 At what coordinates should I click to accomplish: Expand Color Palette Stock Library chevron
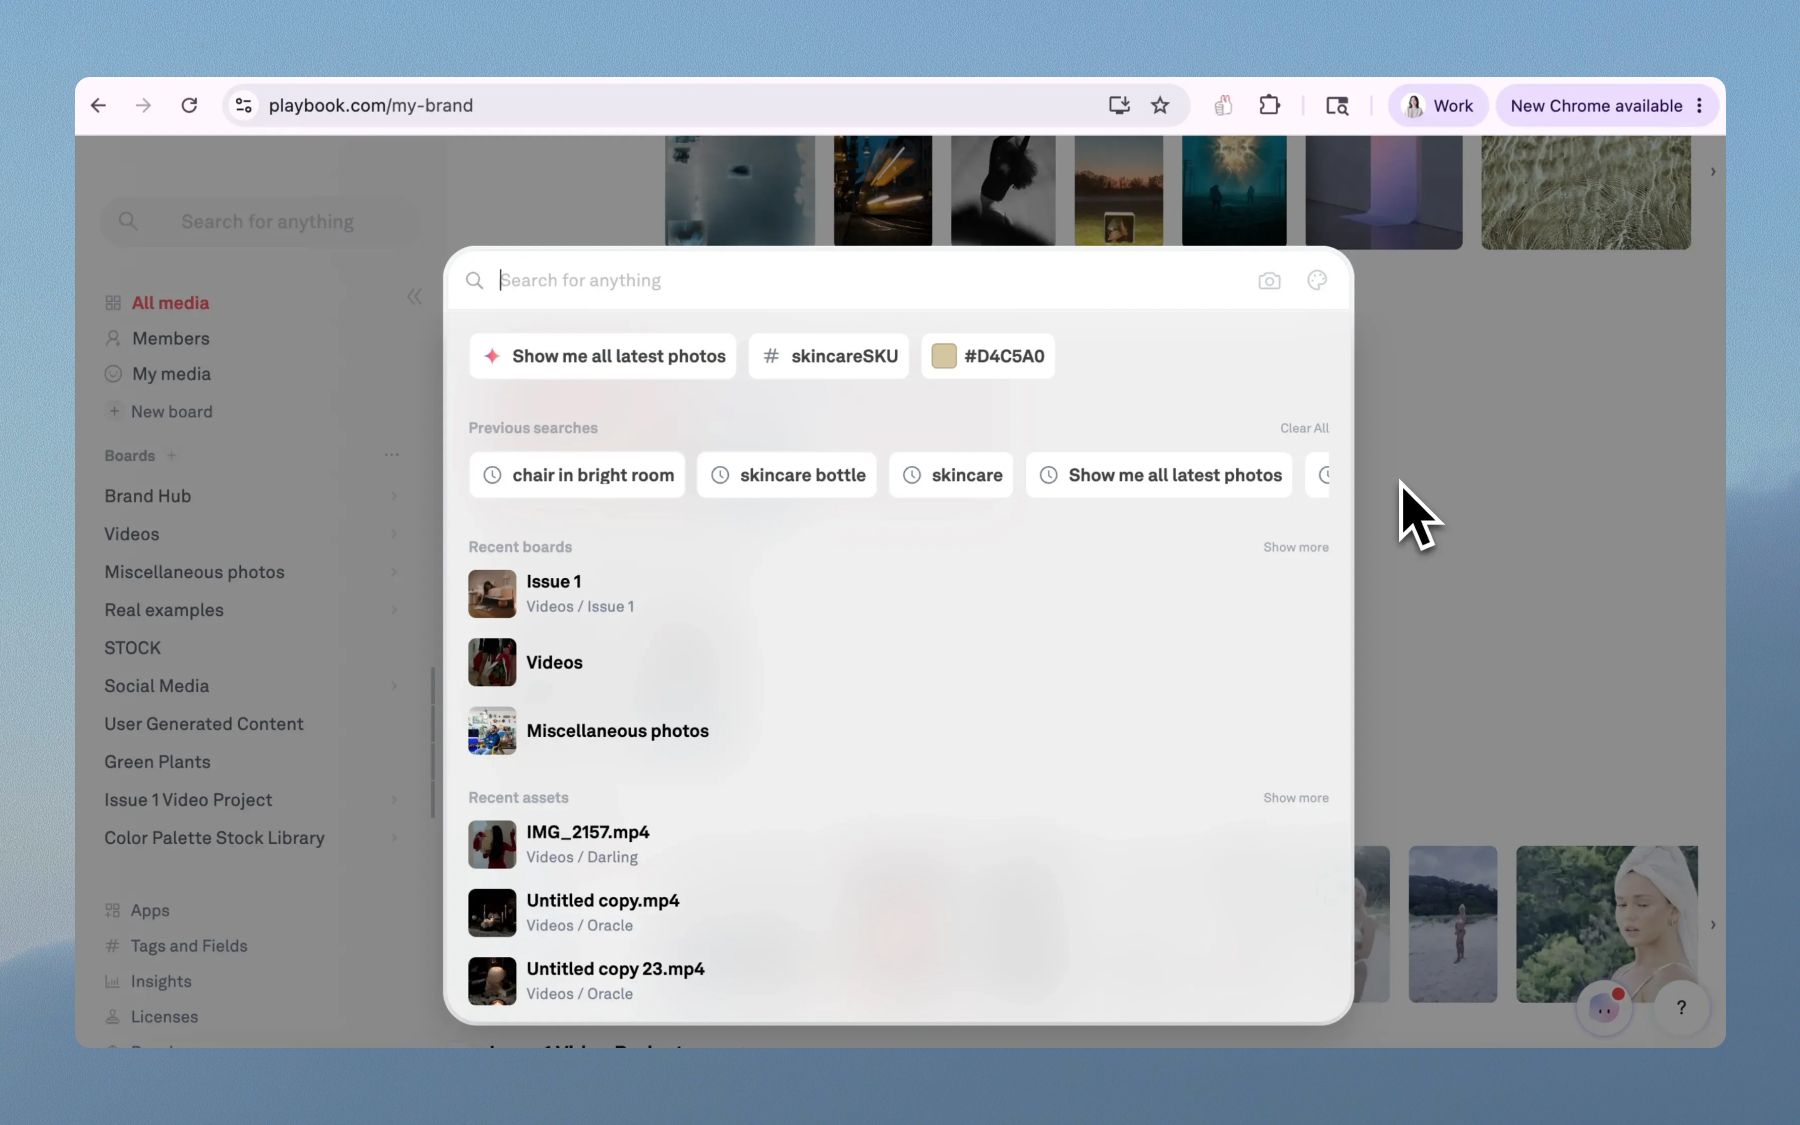(394, 838)
